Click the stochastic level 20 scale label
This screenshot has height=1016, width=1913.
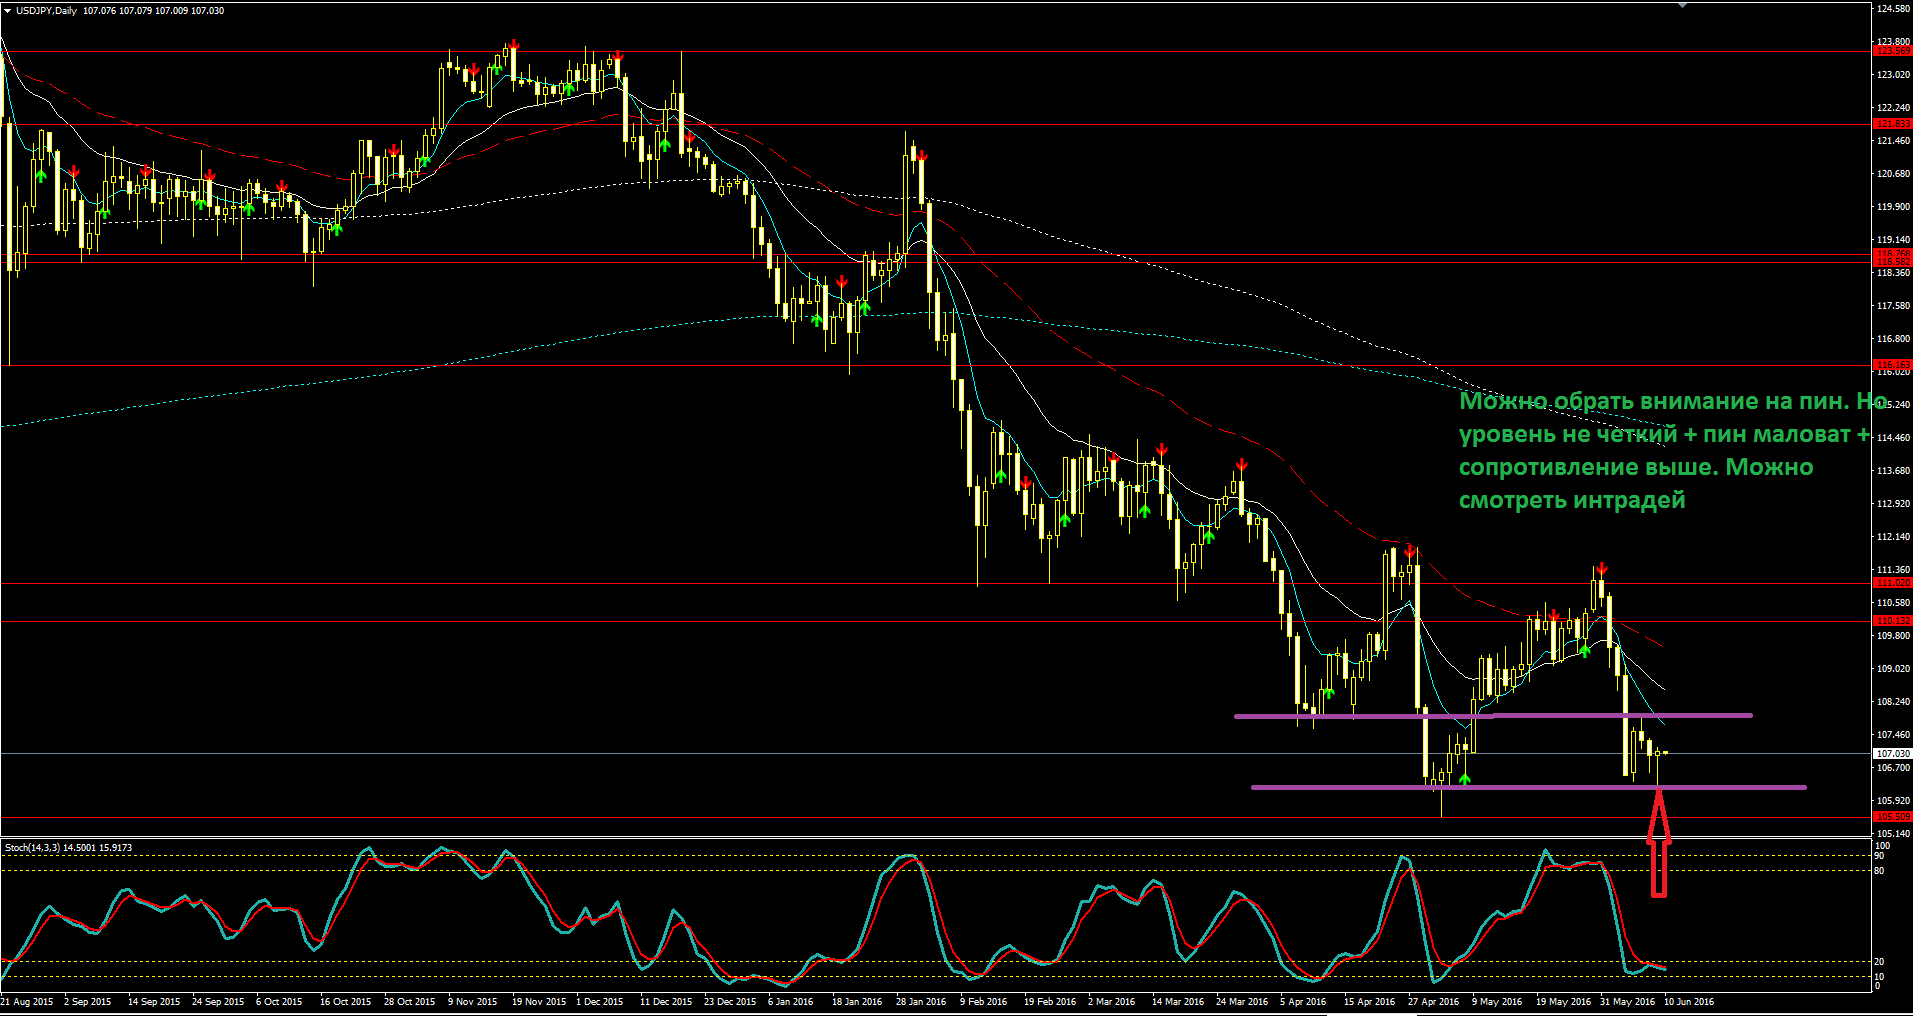(x=1879, y=962)
